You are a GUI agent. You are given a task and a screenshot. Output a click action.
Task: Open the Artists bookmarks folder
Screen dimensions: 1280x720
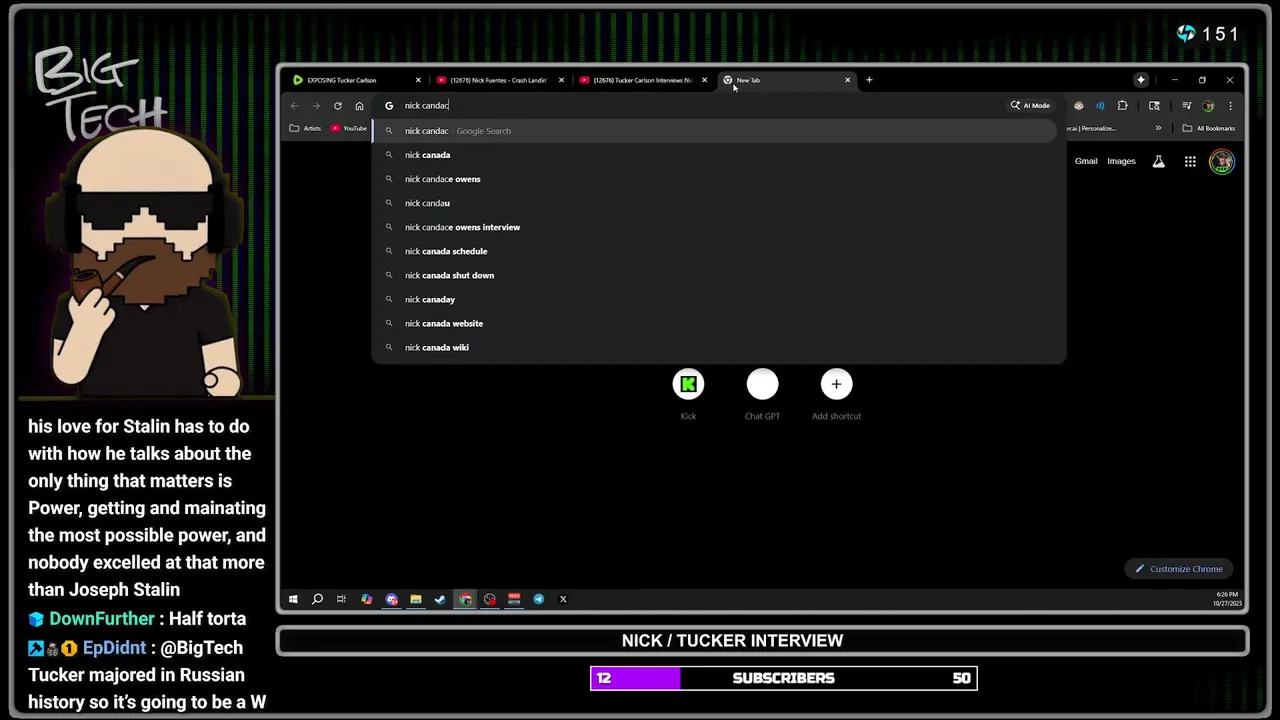[305, 128]
